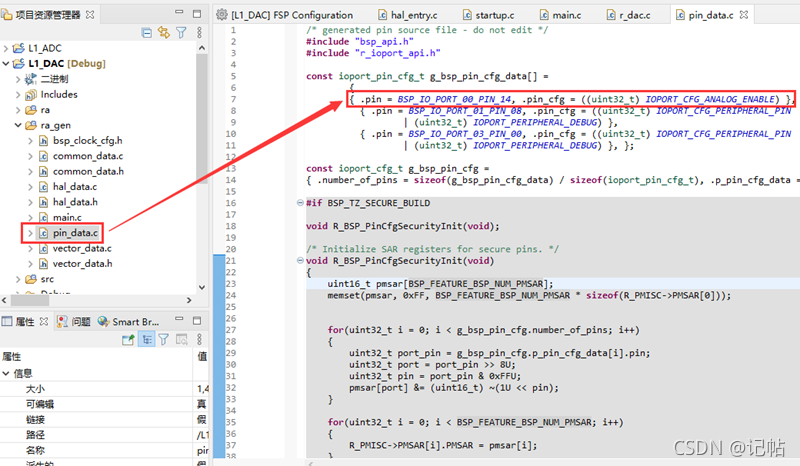Click the vector_data.c file icon

(44, 249)
